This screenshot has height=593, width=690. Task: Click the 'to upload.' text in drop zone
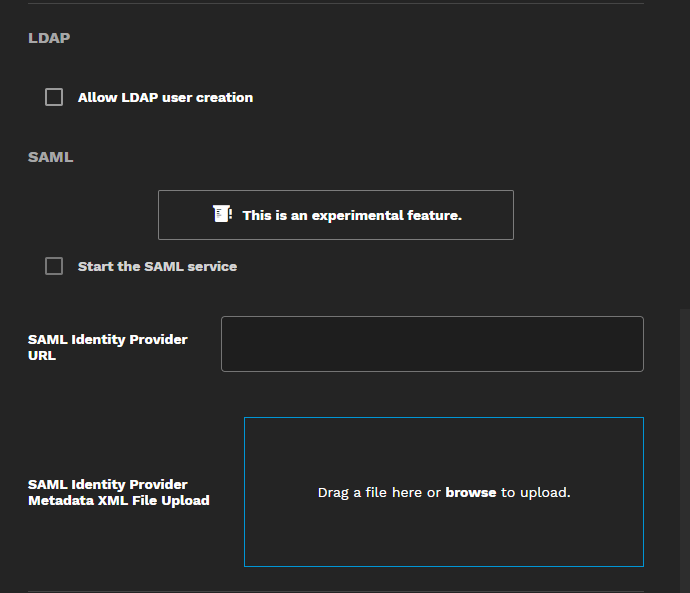coord(535,493)
